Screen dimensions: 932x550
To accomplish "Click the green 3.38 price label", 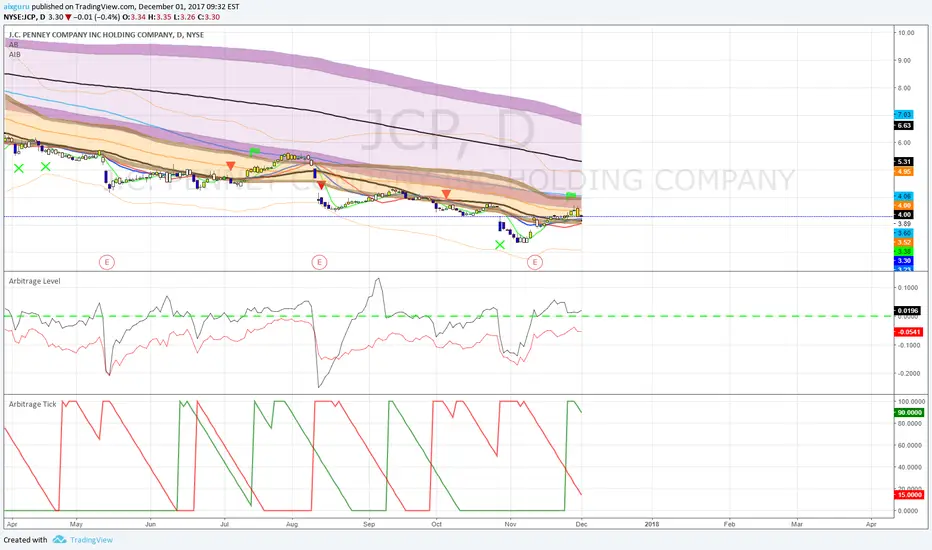I will point(903,252).
